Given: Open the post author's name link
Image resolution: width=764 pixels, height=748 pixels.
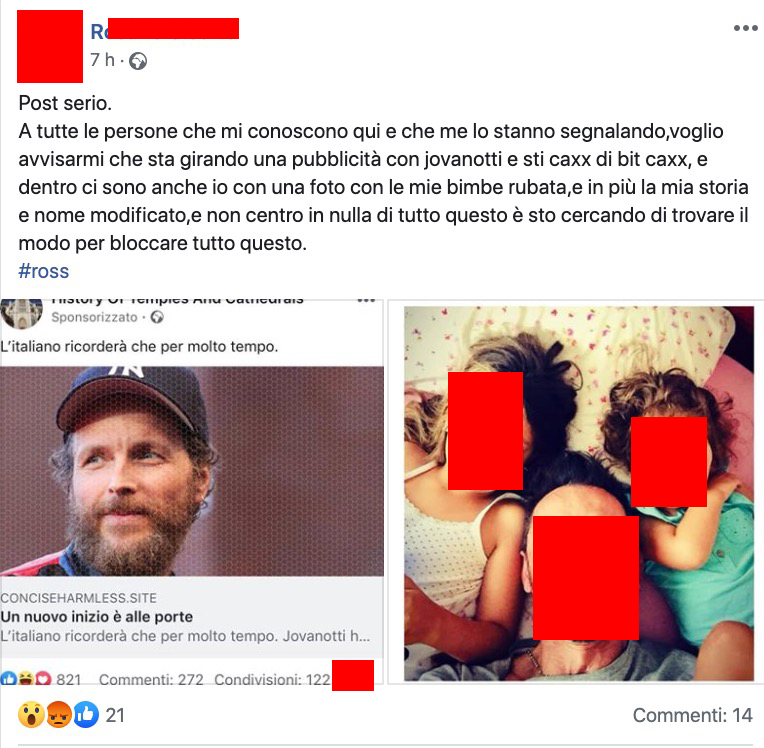Looking at the screenshot, I should 165,29.
